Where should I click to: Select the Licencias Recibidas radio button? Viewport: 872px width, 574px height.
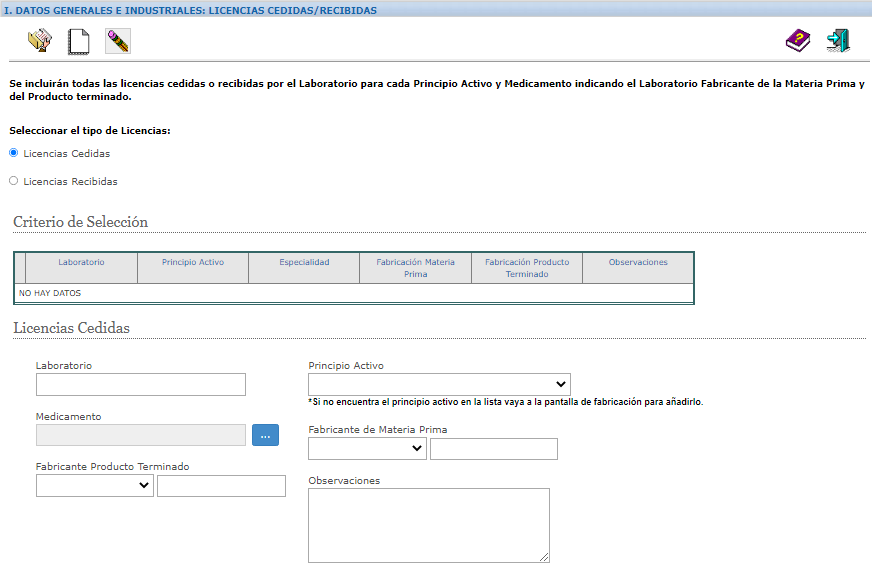(x=14, y=181)
